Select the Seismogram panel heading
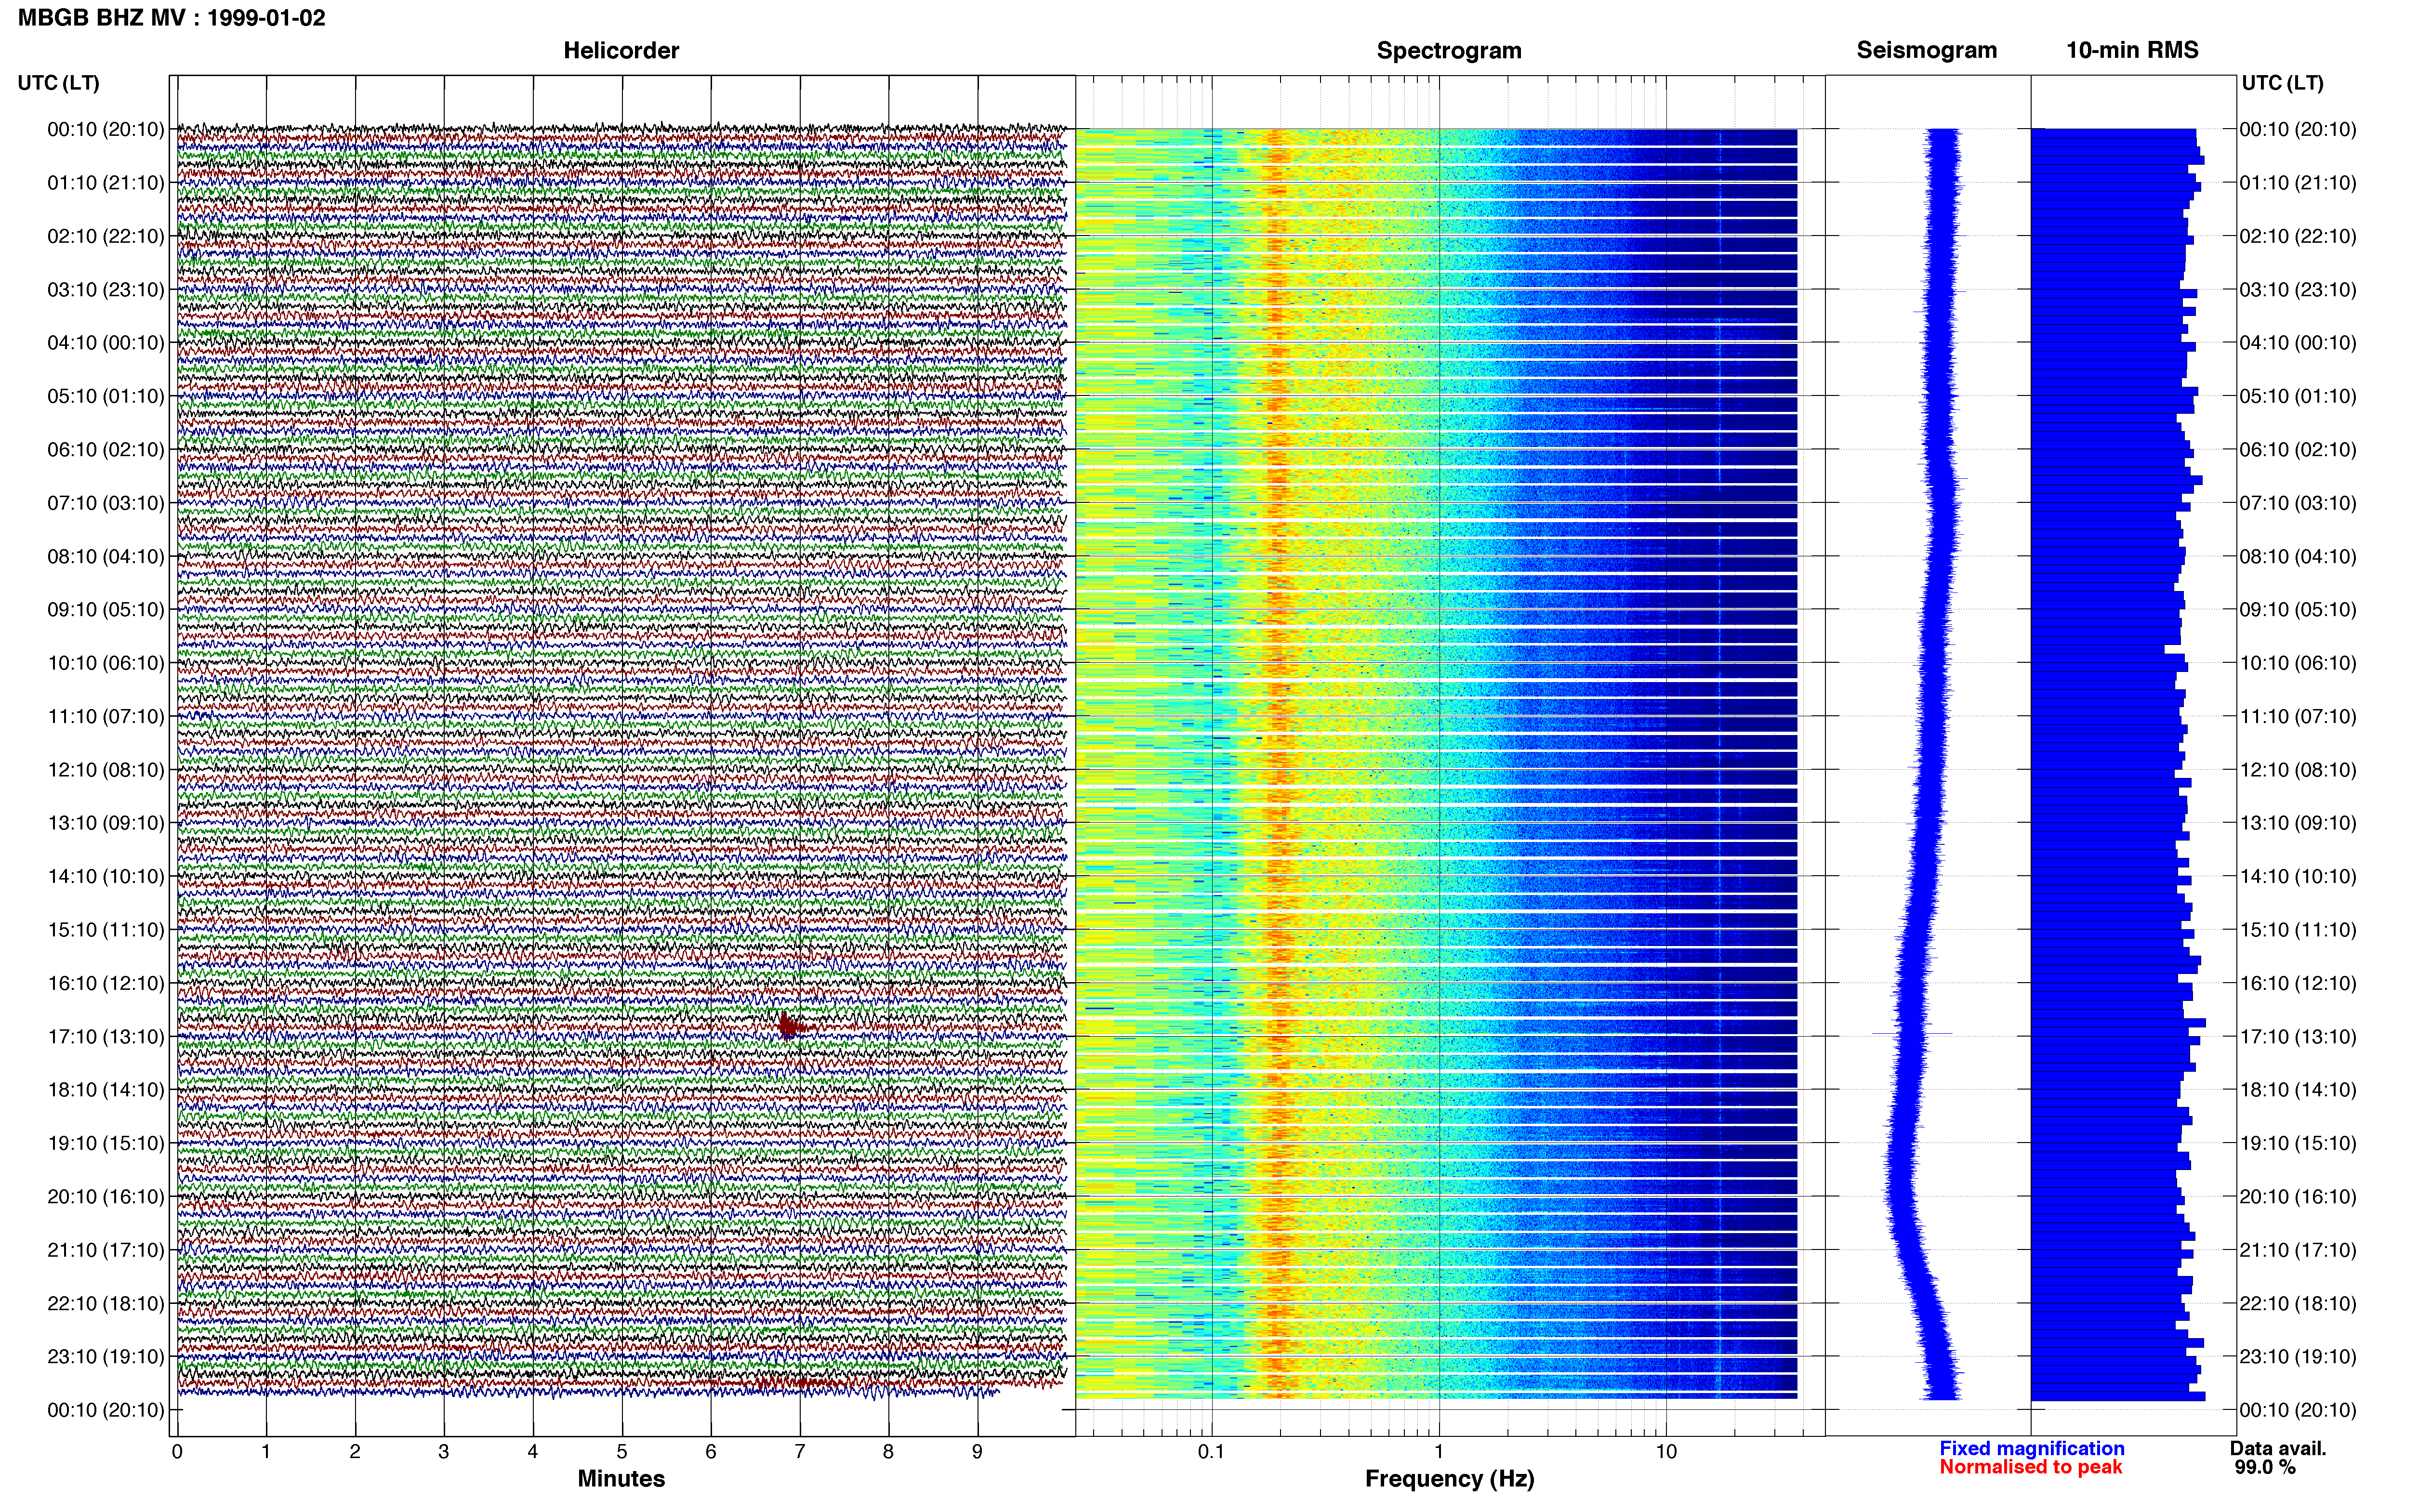Viewport: 2418px width, 1512px height. click(x=1926, y=50)
